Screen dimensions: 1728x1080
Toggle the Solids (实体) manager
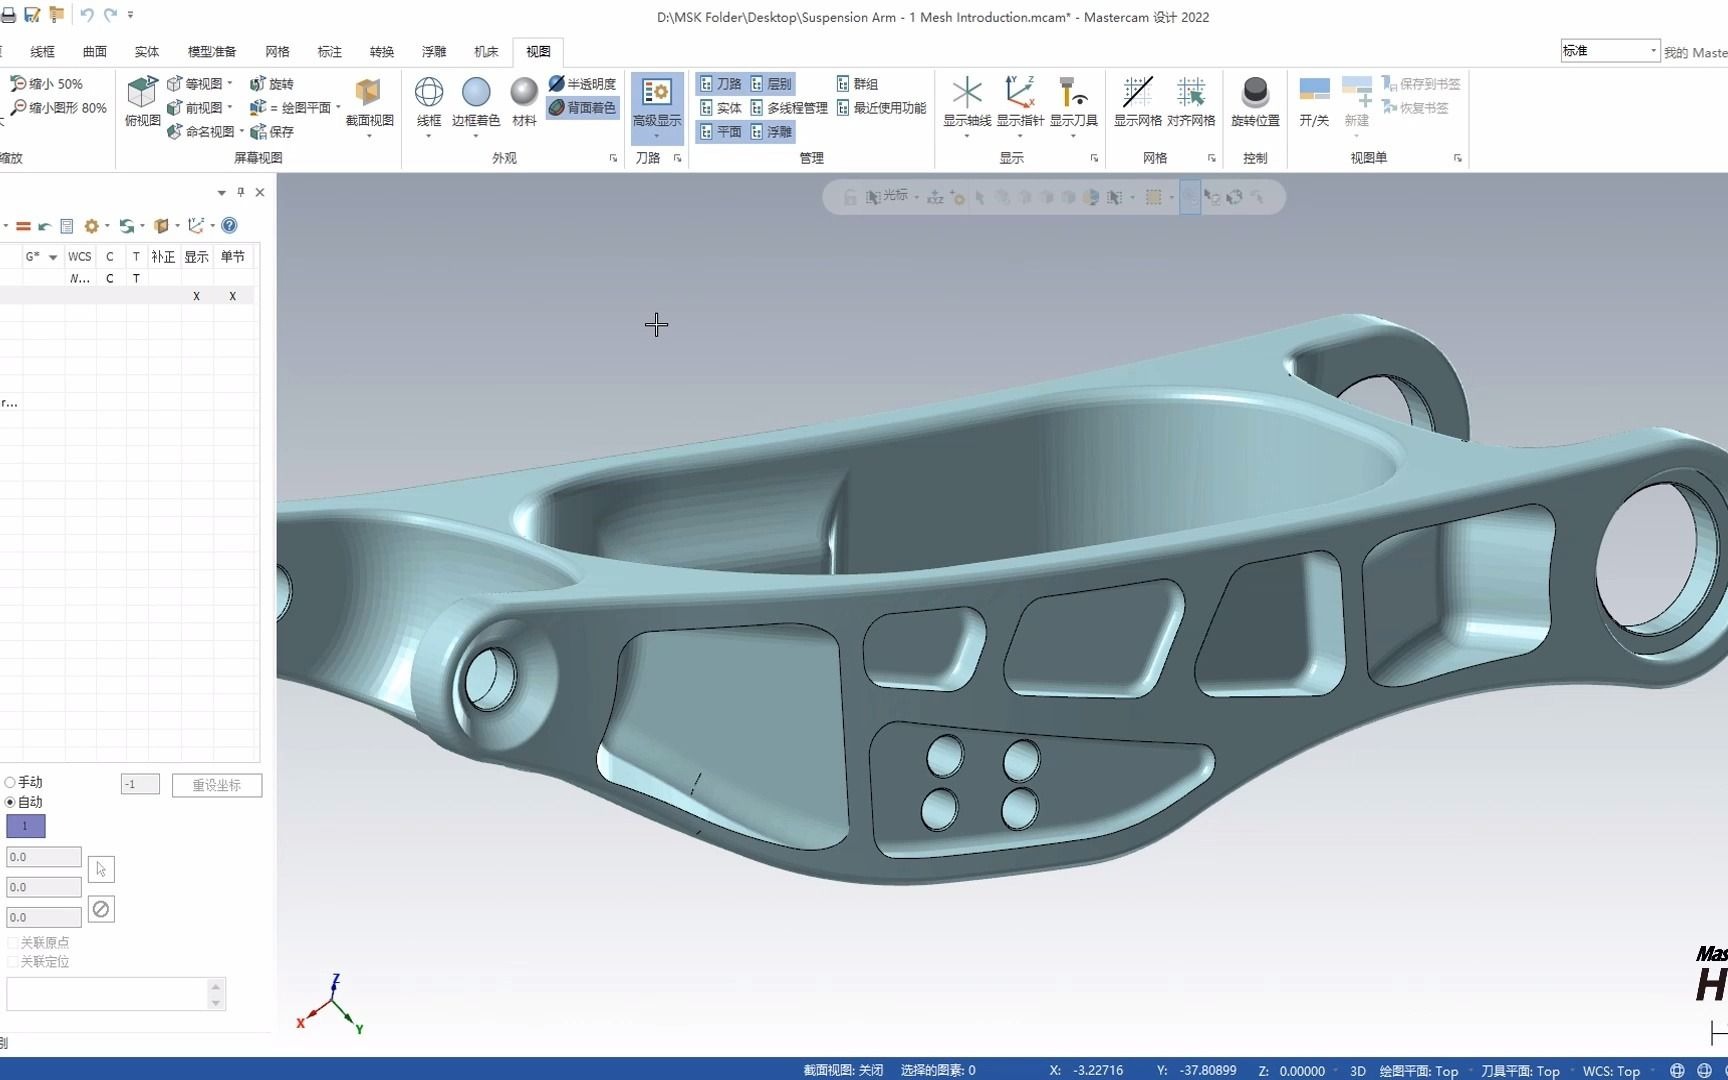click(721, 107)
